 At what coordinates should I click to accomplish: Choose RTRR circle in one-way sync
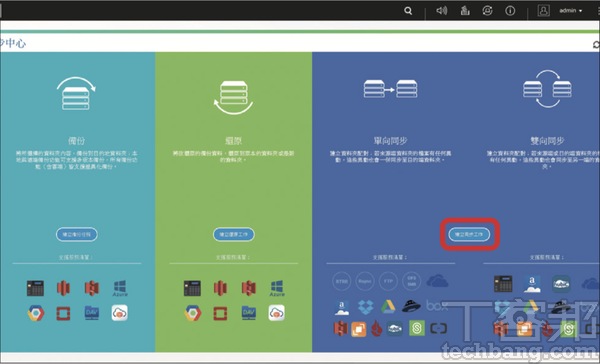342,281
